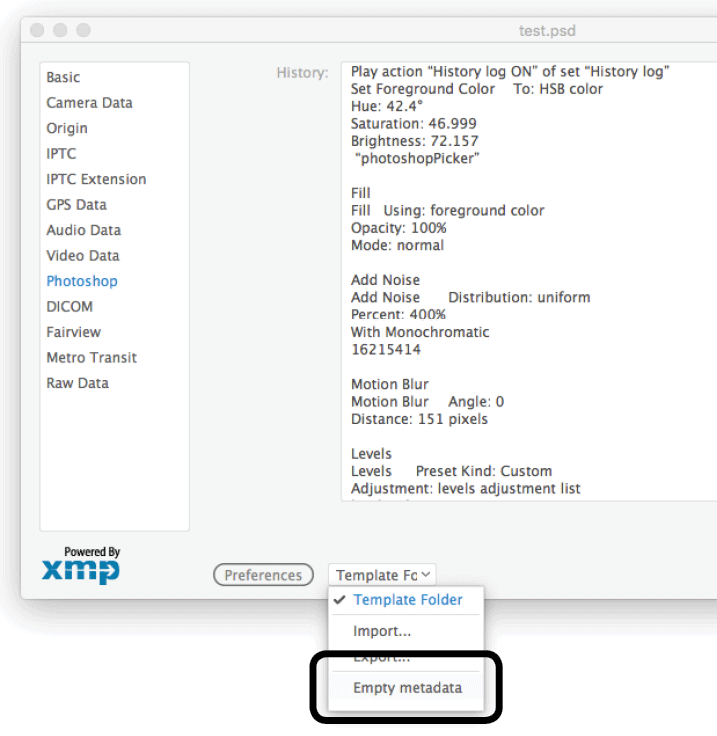Image resolution: width=717 pixels, height=736 pixels.
Task: Open Metro Transit metadata panel
Action: click(92, 358)
